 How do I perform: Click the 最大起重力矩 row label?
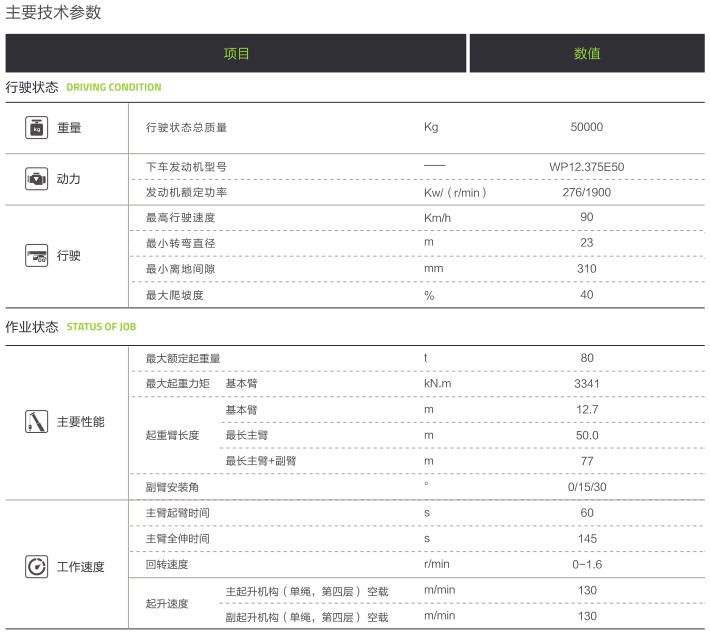[x=178, y=384]
